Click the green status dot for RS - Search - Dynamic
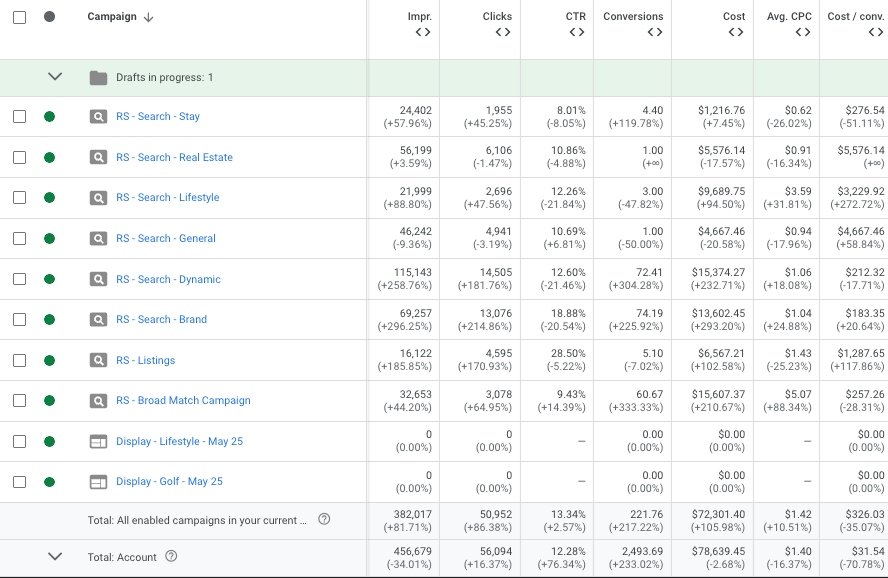Screen dimensions: 888x578 pos(49,279)
